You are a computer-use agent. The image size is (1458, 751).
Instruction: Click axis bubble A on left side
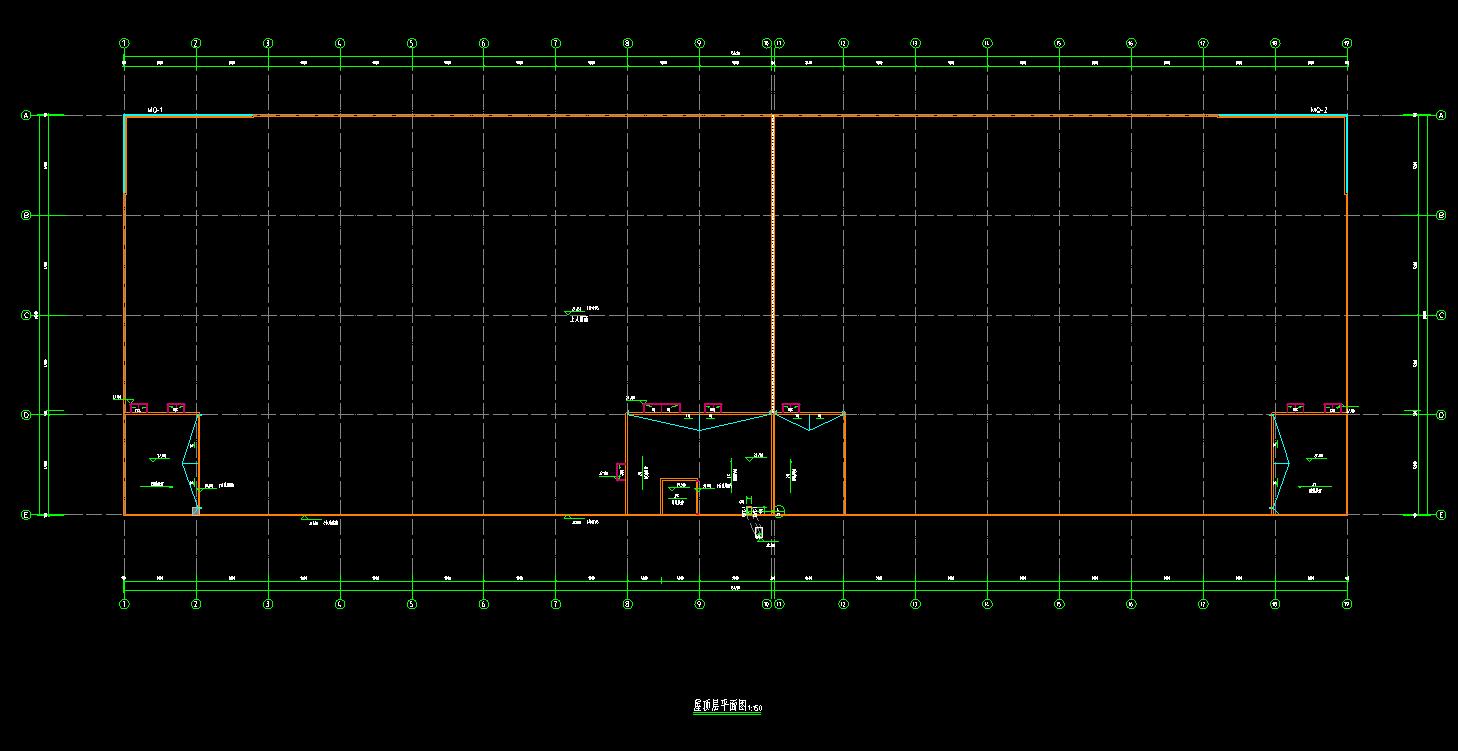(x=26, y=115)
